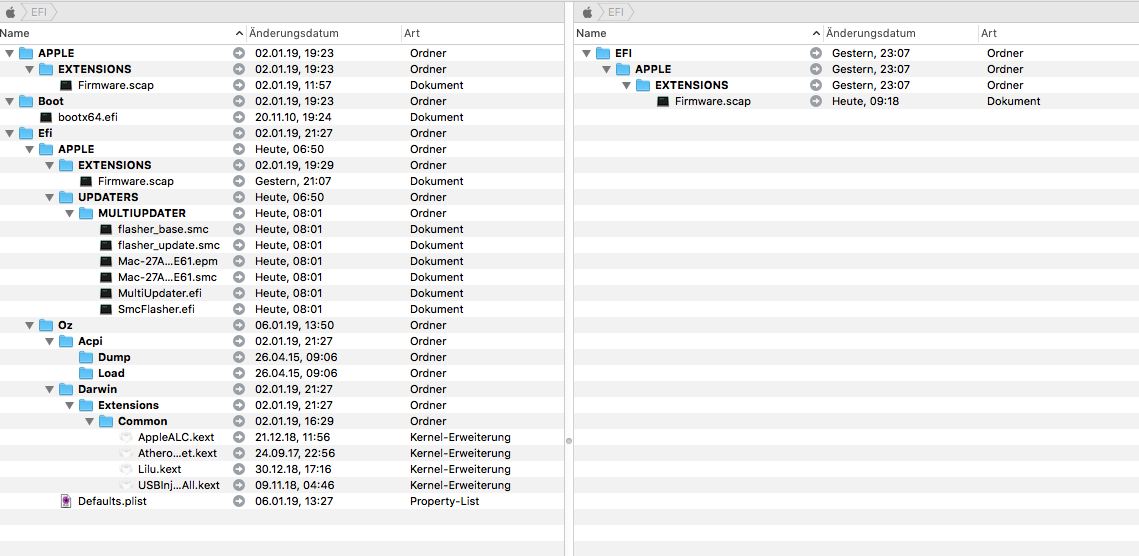Click date Gestern, 21:07 in left pane
Viewport: 1139px width, 556px height.
[x=291, y=181]
